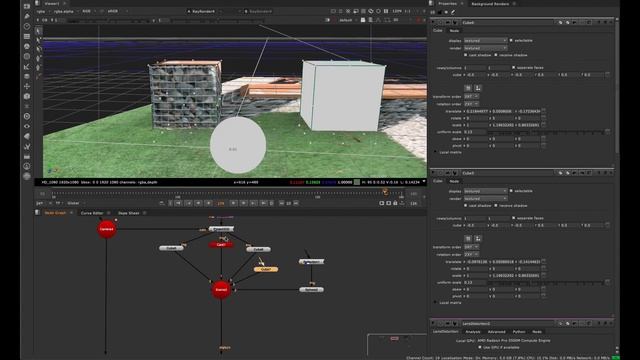Viewport: 640px width, 360px height.
Task: Toggle Use GPU if available checkbox
Action: pos(480,347)
